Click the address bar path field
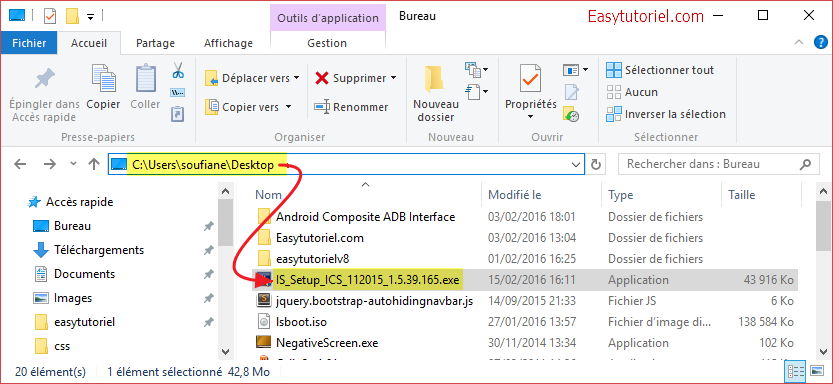This screenshot has width=833, height=384. tap(345, 165)
